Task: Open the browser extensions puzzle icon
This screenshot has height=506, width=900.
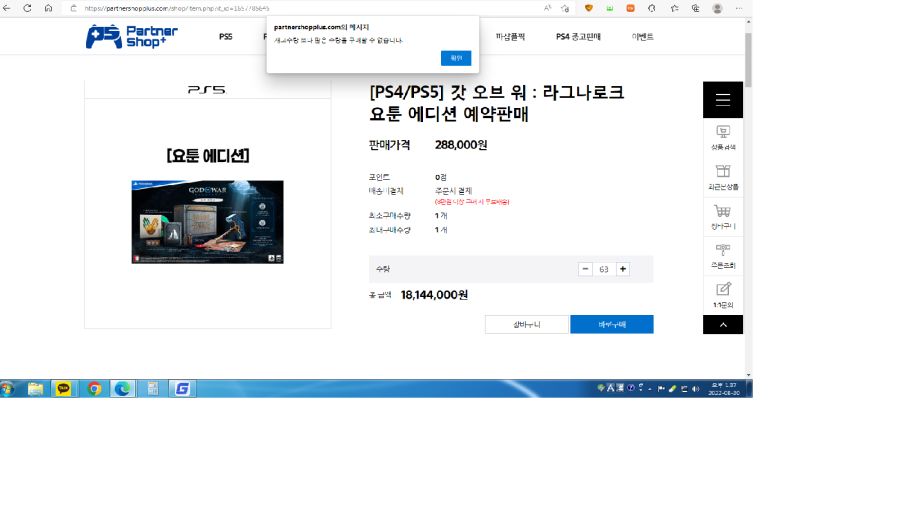Action: click(651, 8)
